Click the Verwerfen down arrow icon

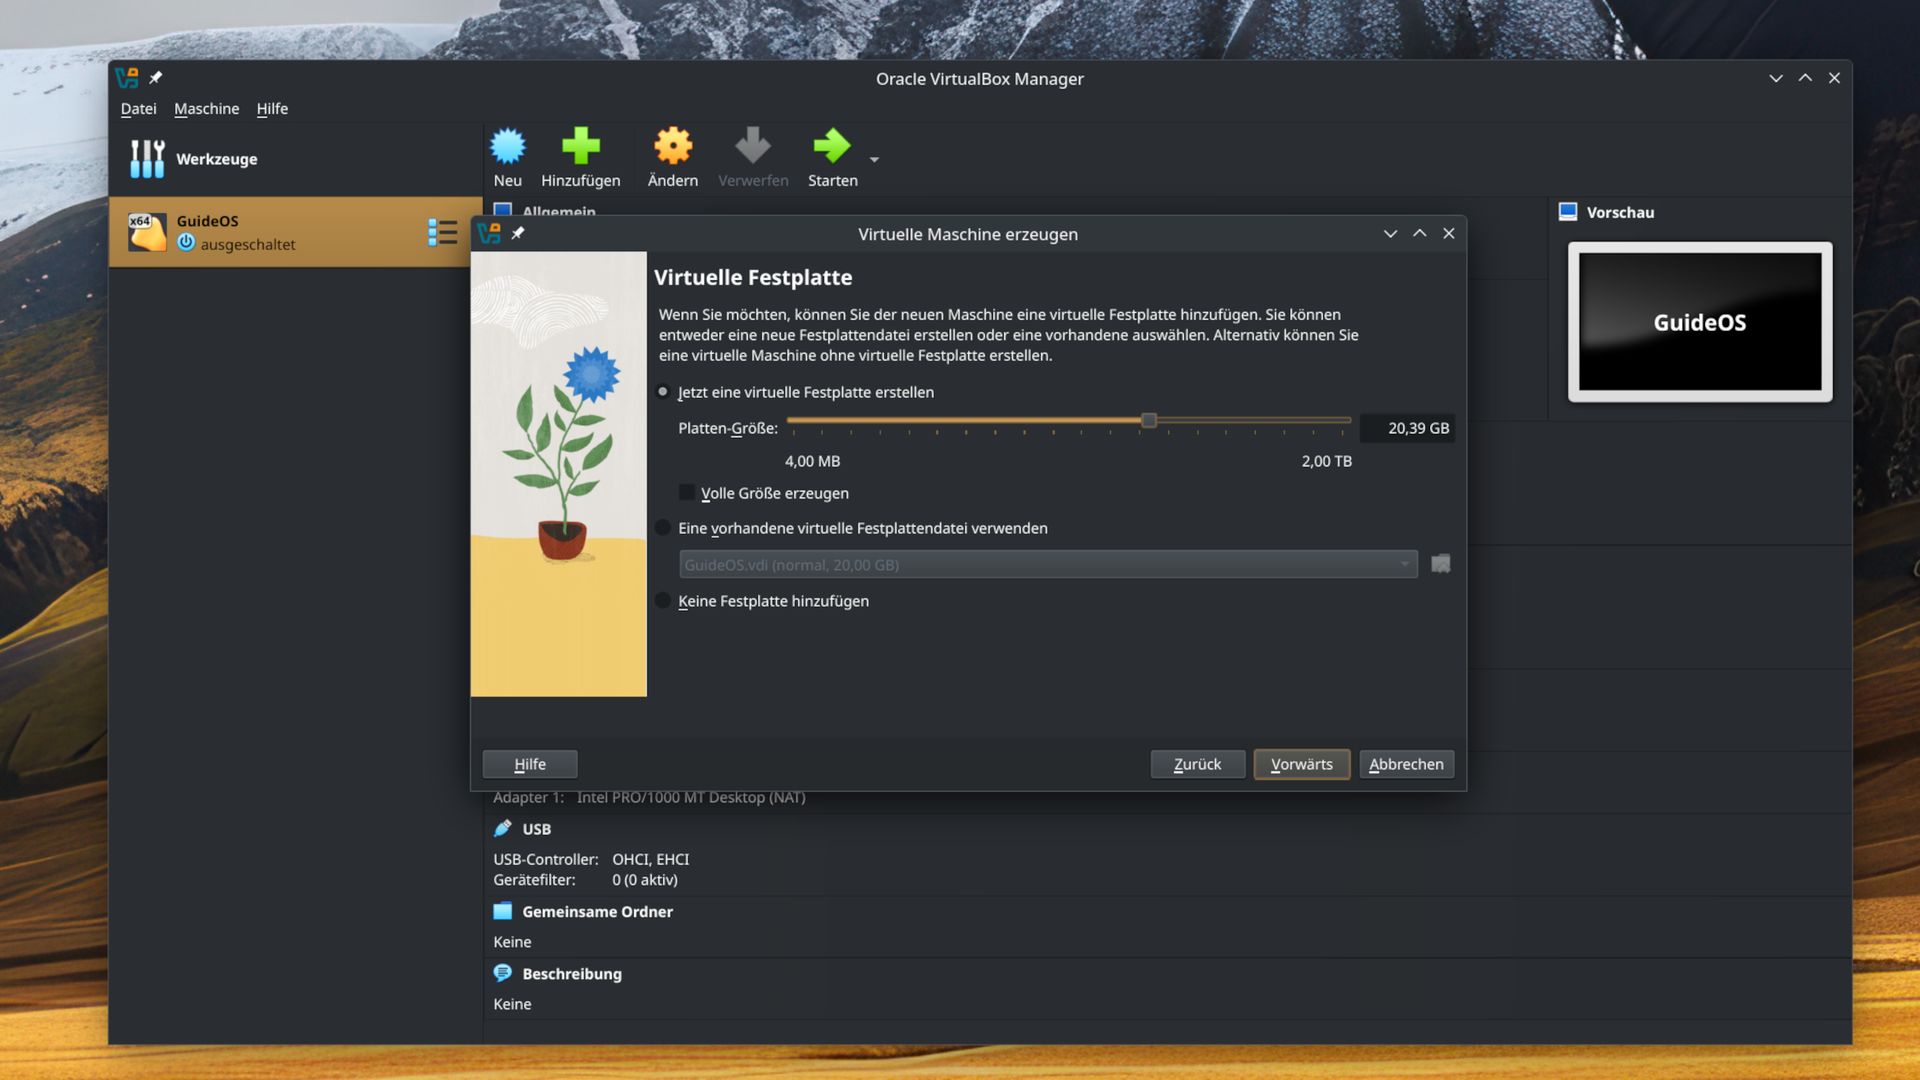[x=753, y=146]
